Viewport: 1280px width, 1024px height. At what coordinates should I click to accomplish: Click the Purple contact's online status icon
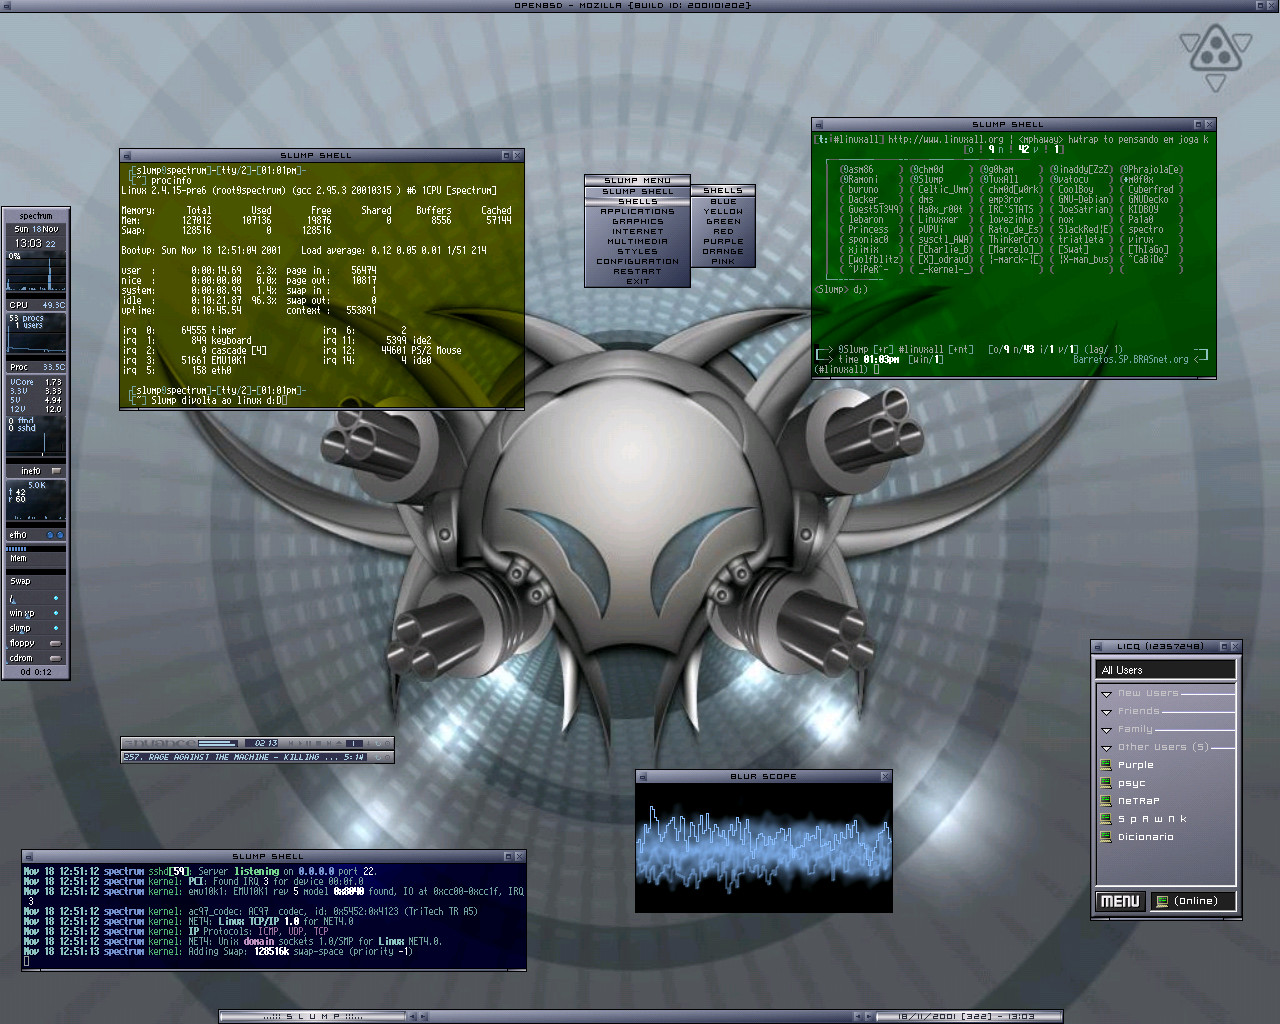1106,765
